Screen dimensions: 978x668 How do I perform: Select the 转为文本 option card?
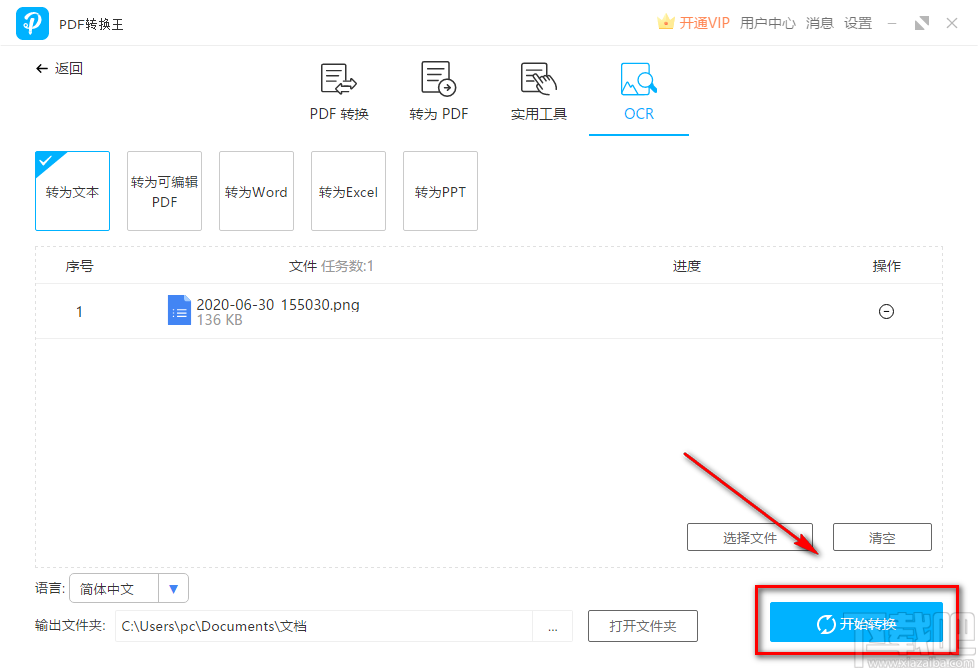tap(72, 191)
